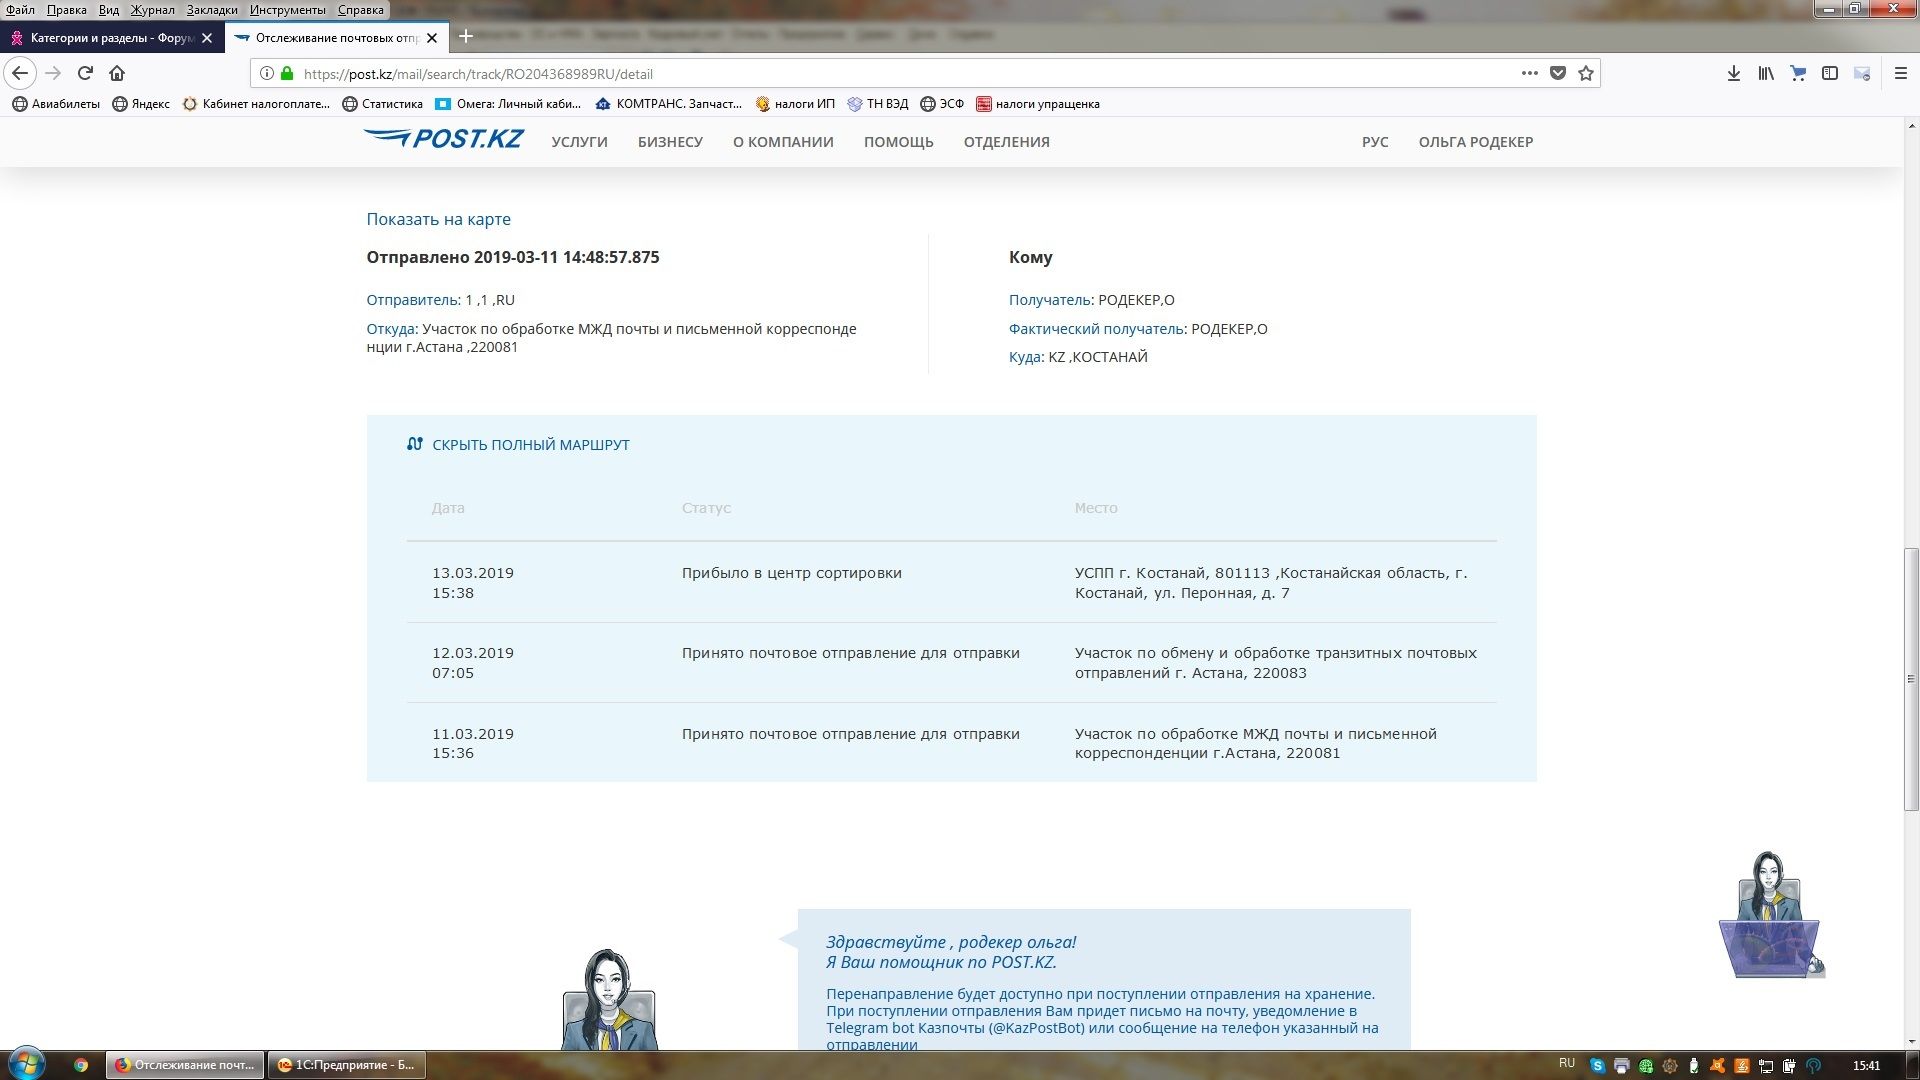Open the Library bookshelf icon
The width and height of the screenshot is (1920, 1080).
point(1766,73)
